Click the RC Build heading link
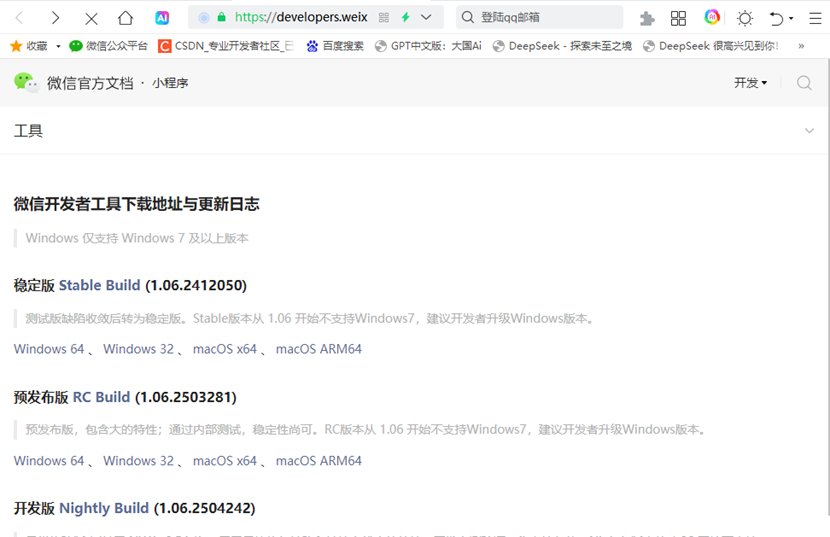The image size is (830, 537). [x=101, y=397]
